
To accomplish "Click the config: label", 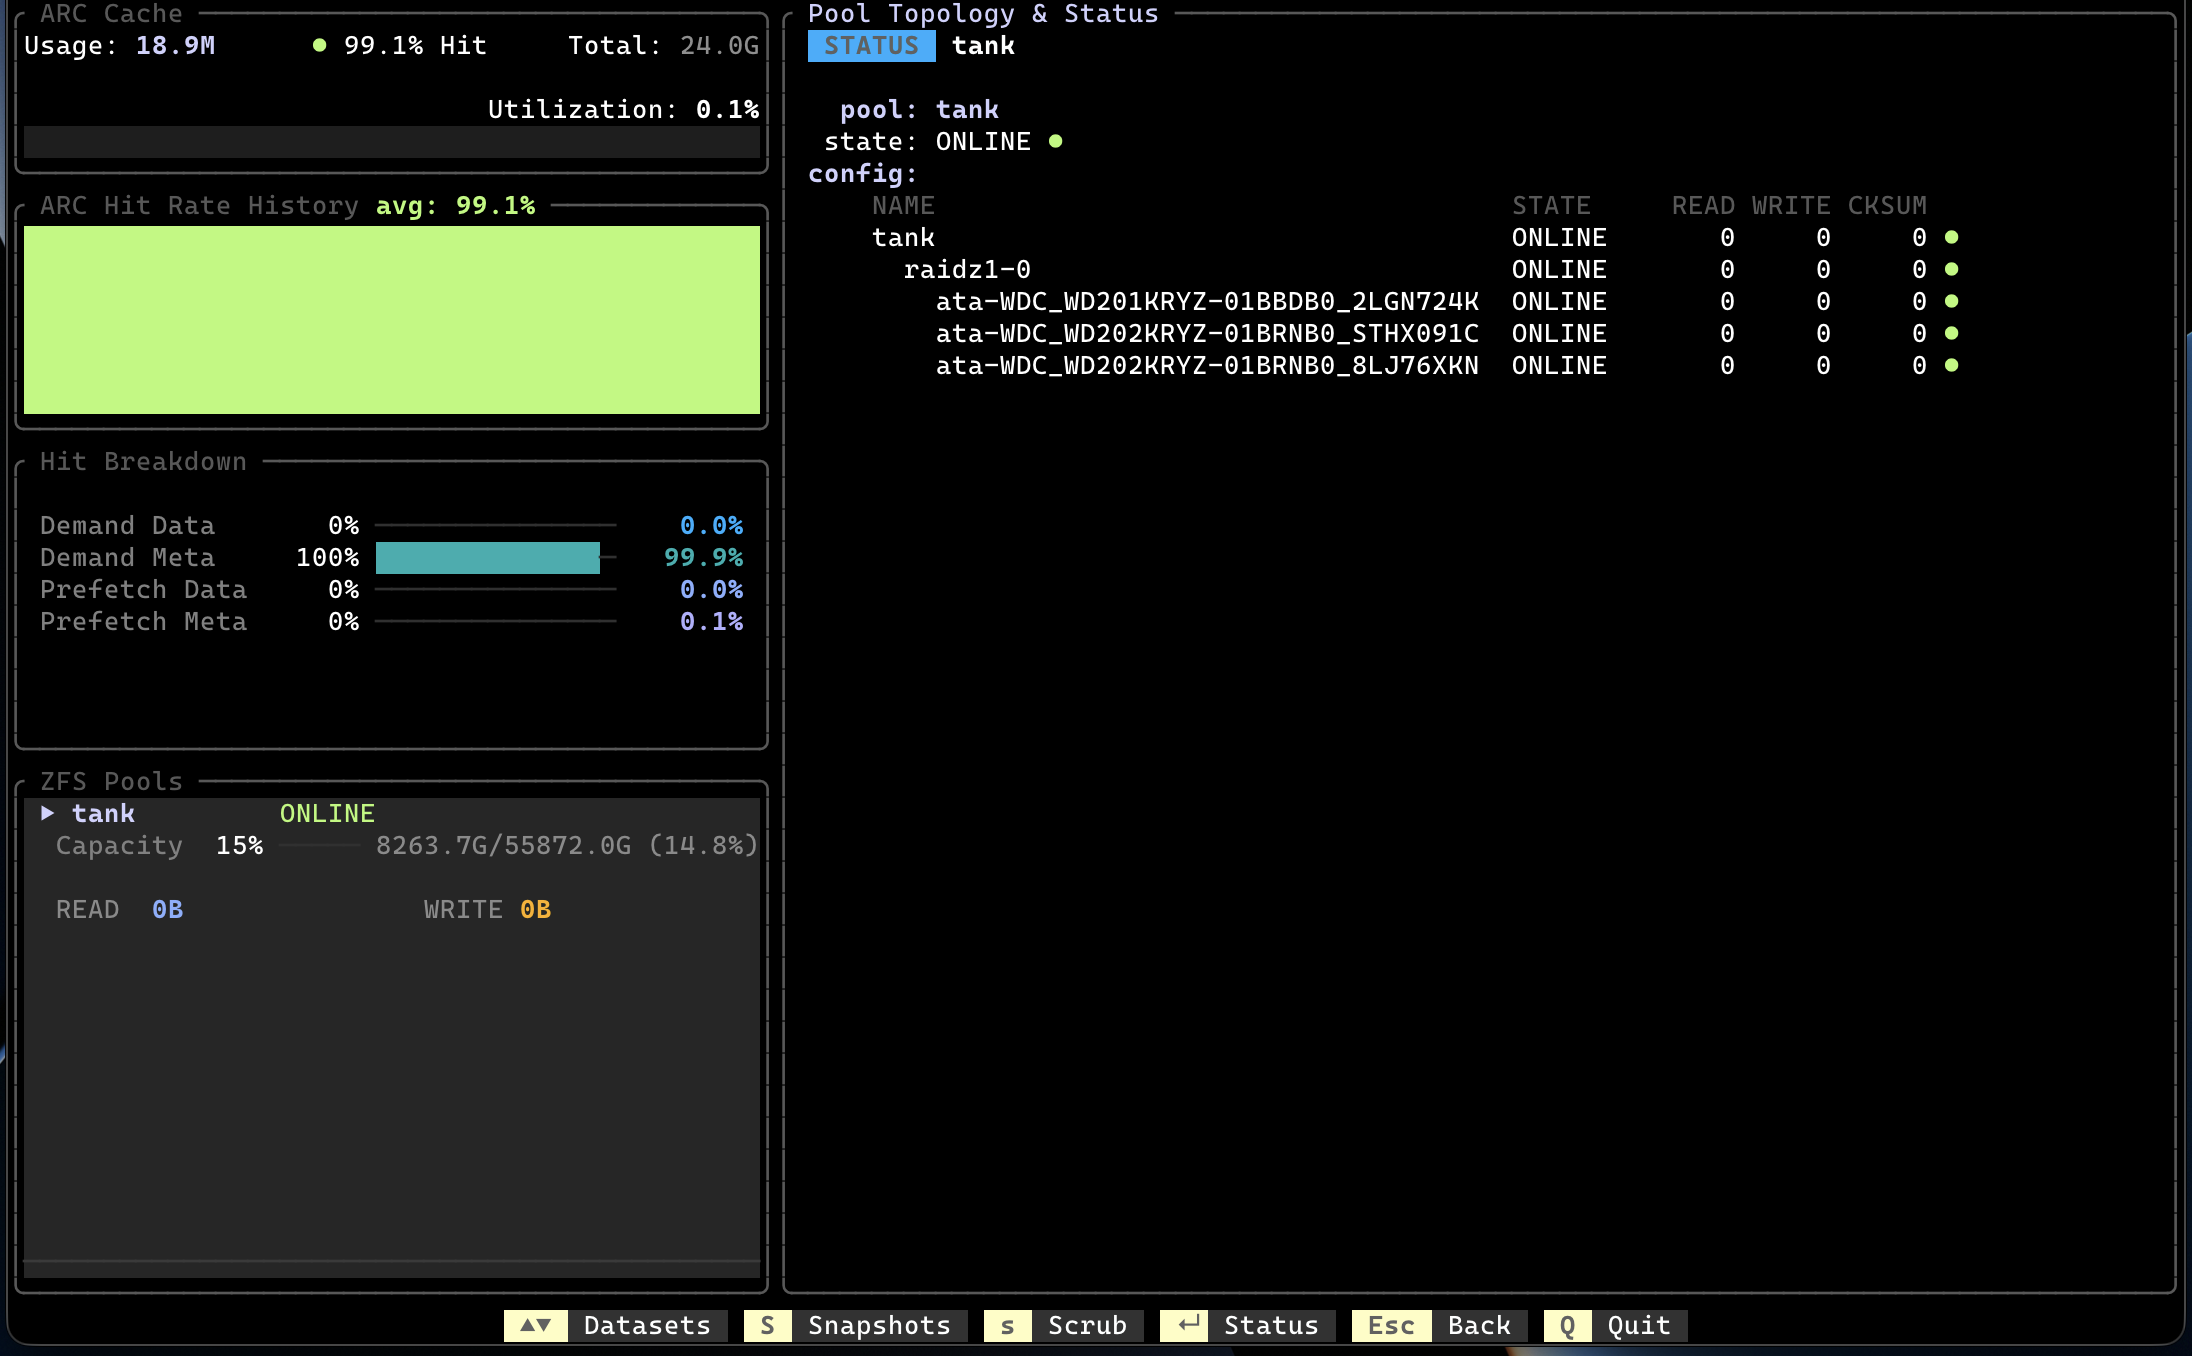I will (863, 173).
